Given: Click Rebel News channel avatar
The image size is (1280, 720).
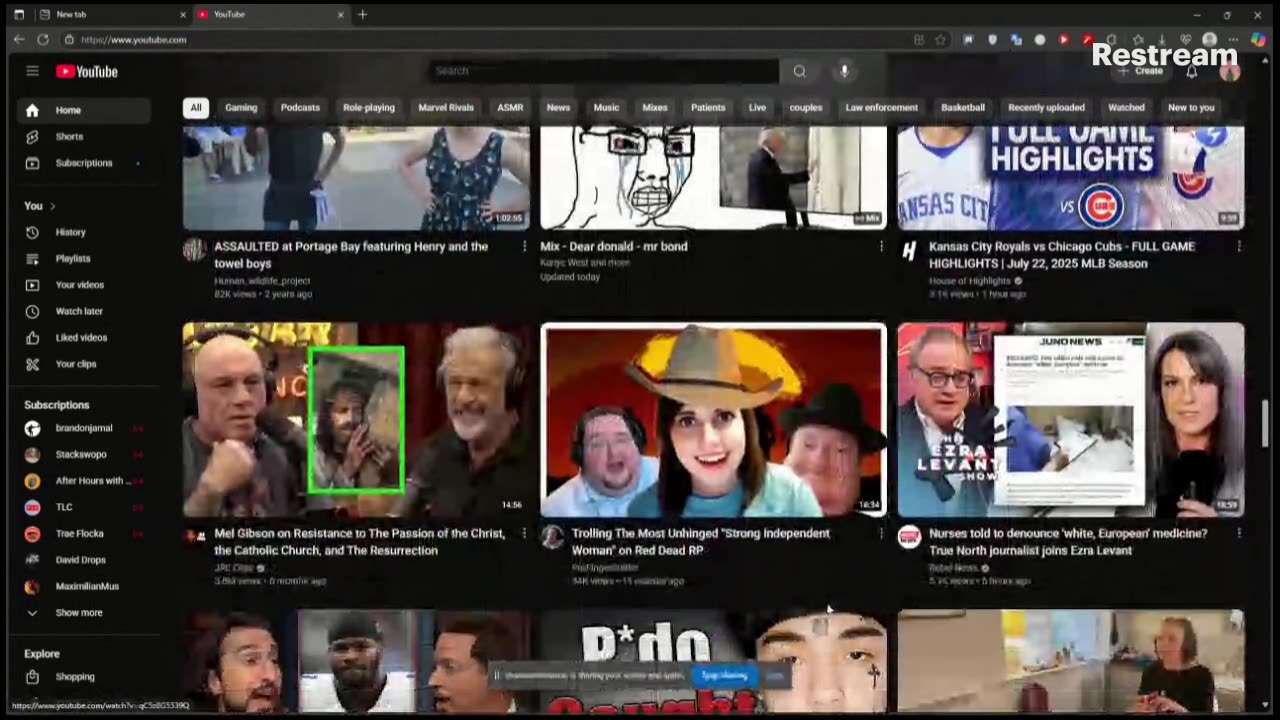Looking at the screenshot, I should coord(909,537).
